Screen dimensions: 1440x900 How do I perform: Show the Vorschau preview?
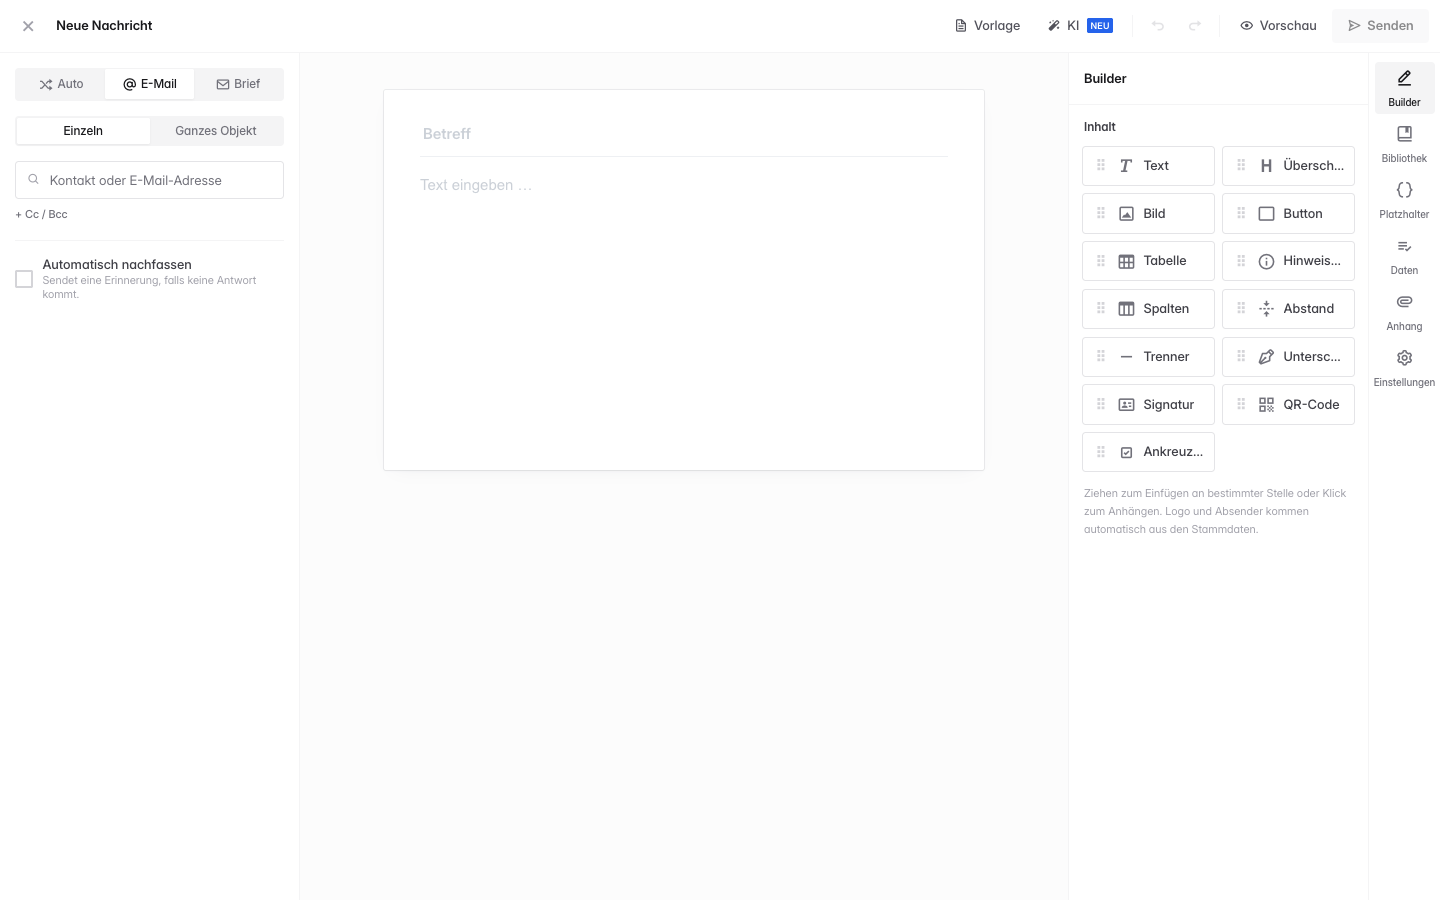coord(1278,26)
